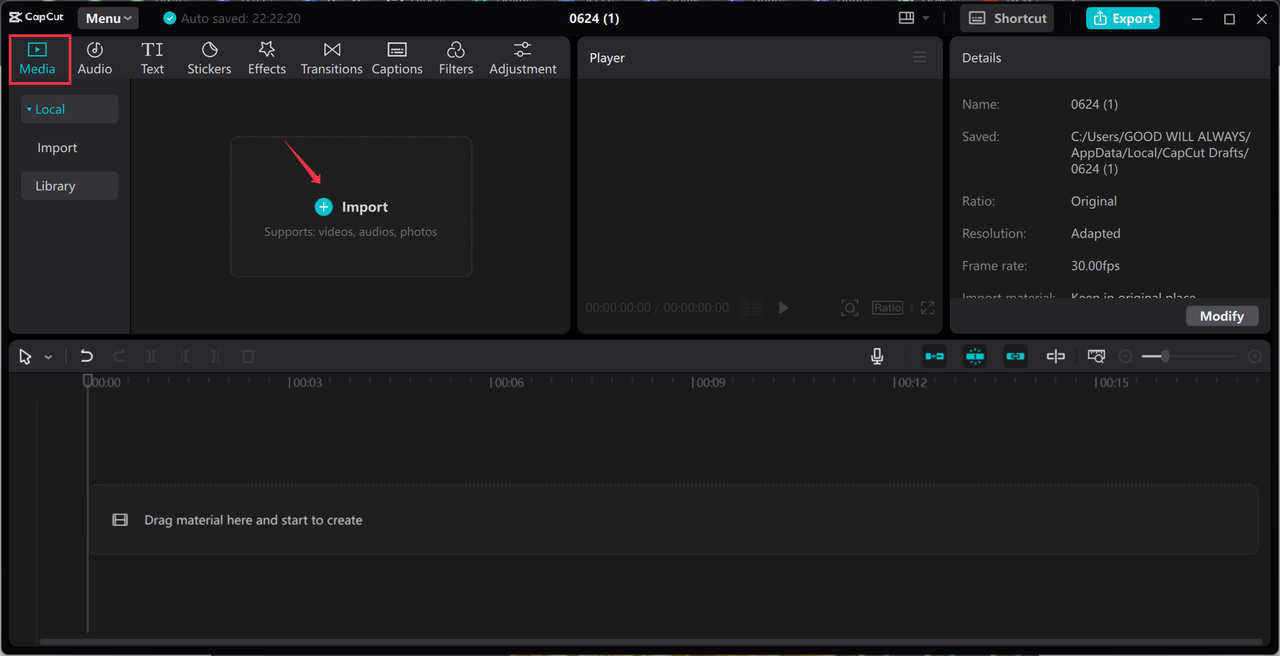Click the Auto saved status indicator
1280x656 pixels.
point(231,18)
